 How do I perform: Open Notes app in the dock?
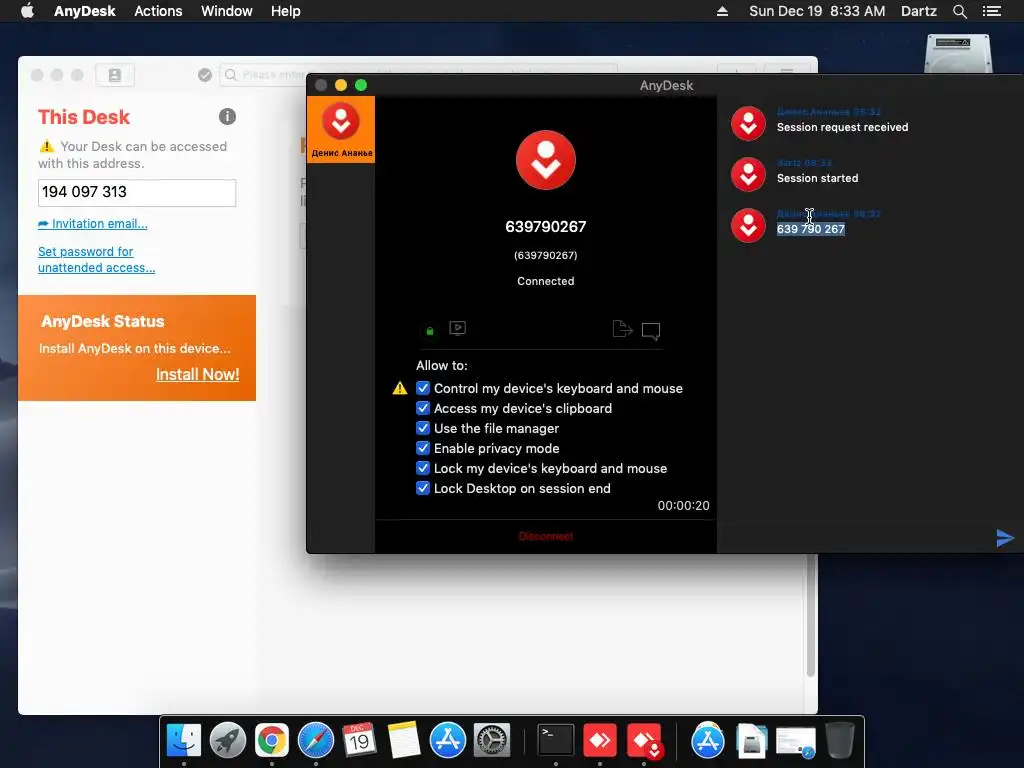click(404, 740)
